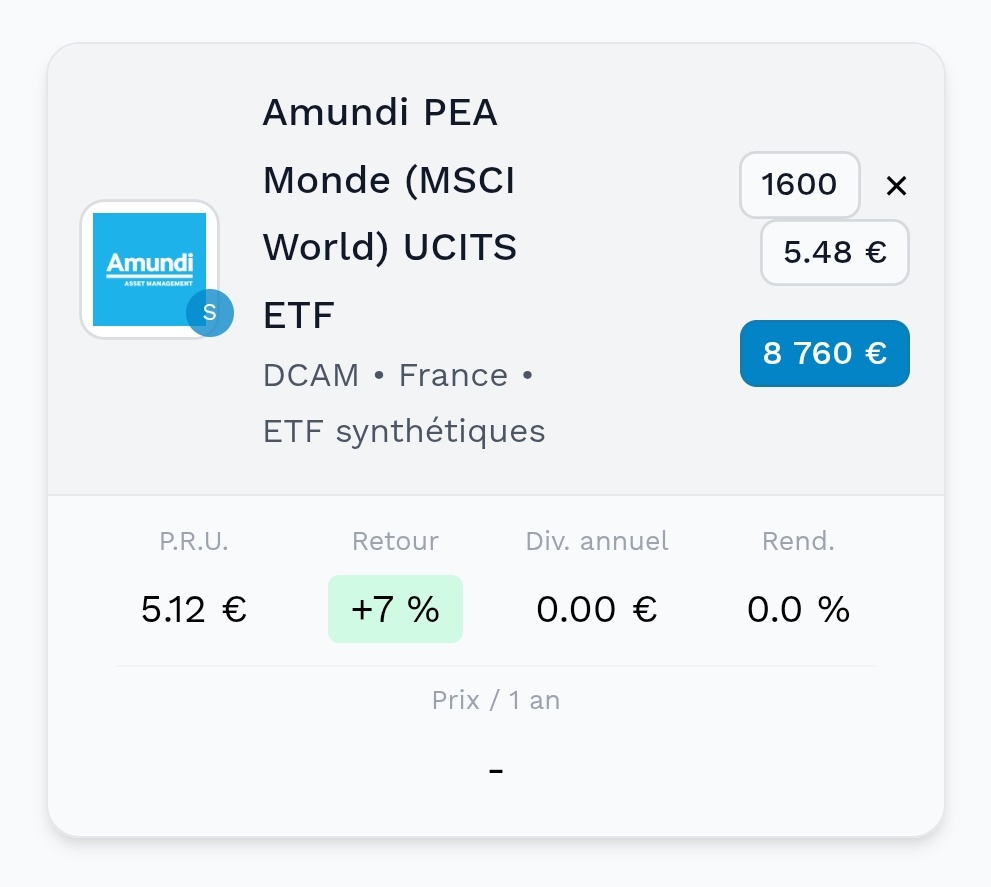Image resolution: width=991 pixels, height=887 pixels.
Task: Open the Amundi PEA Monde ETF title
Action: pos(390,214)
